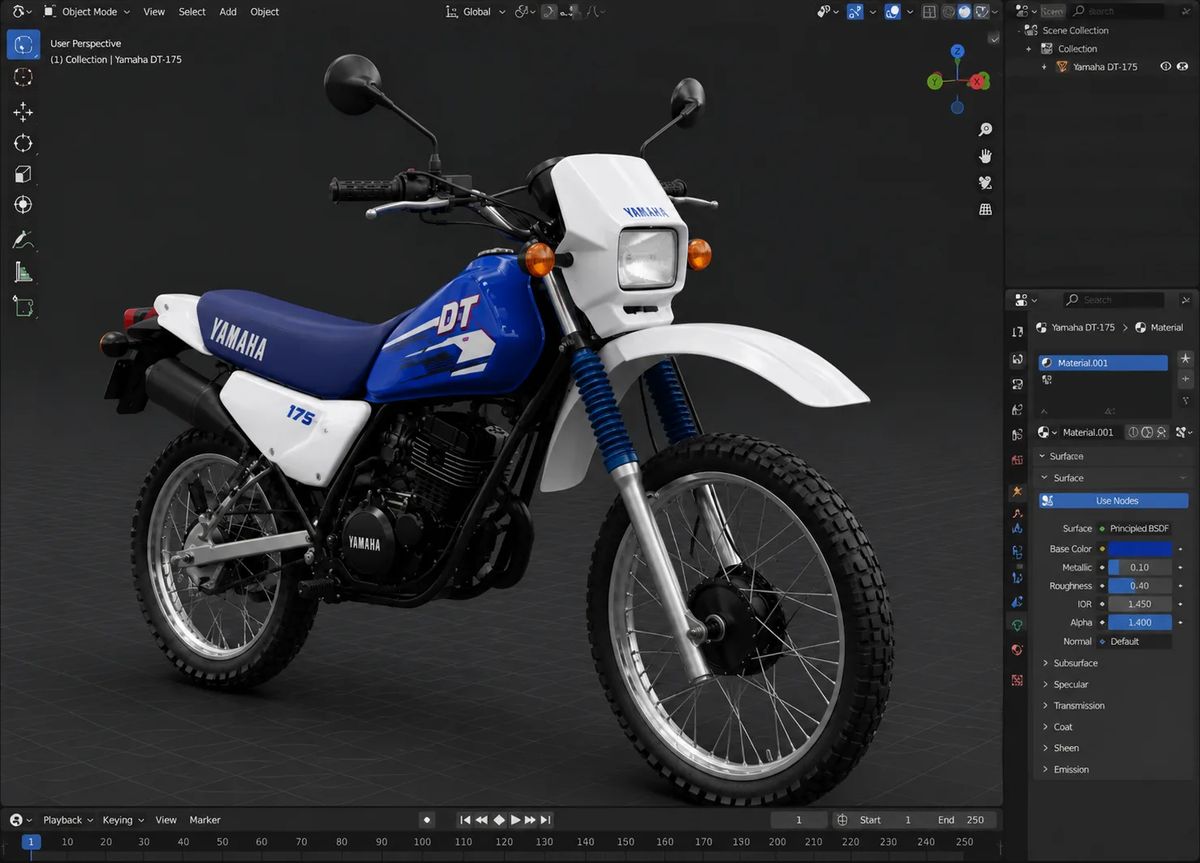Open Global transform orientation dropdown
1200x863 pixels.
click(x=474, y=12)
